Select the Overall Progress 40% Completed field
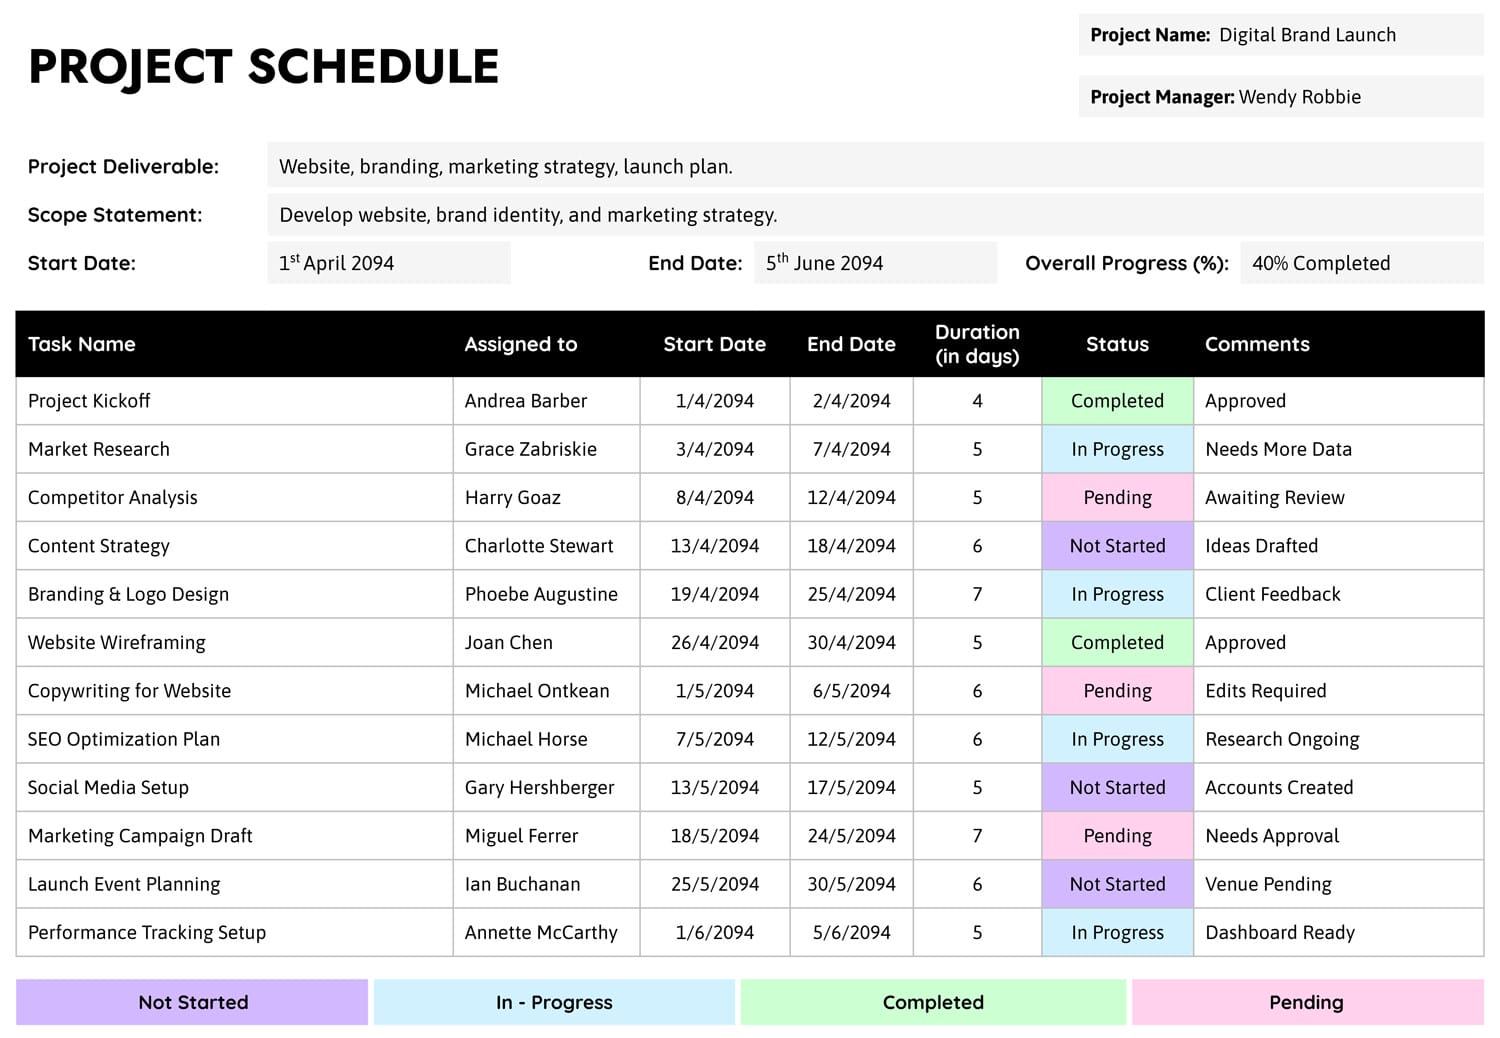The width and height of the screenshot is (1500, 1038). [1361, 263]
